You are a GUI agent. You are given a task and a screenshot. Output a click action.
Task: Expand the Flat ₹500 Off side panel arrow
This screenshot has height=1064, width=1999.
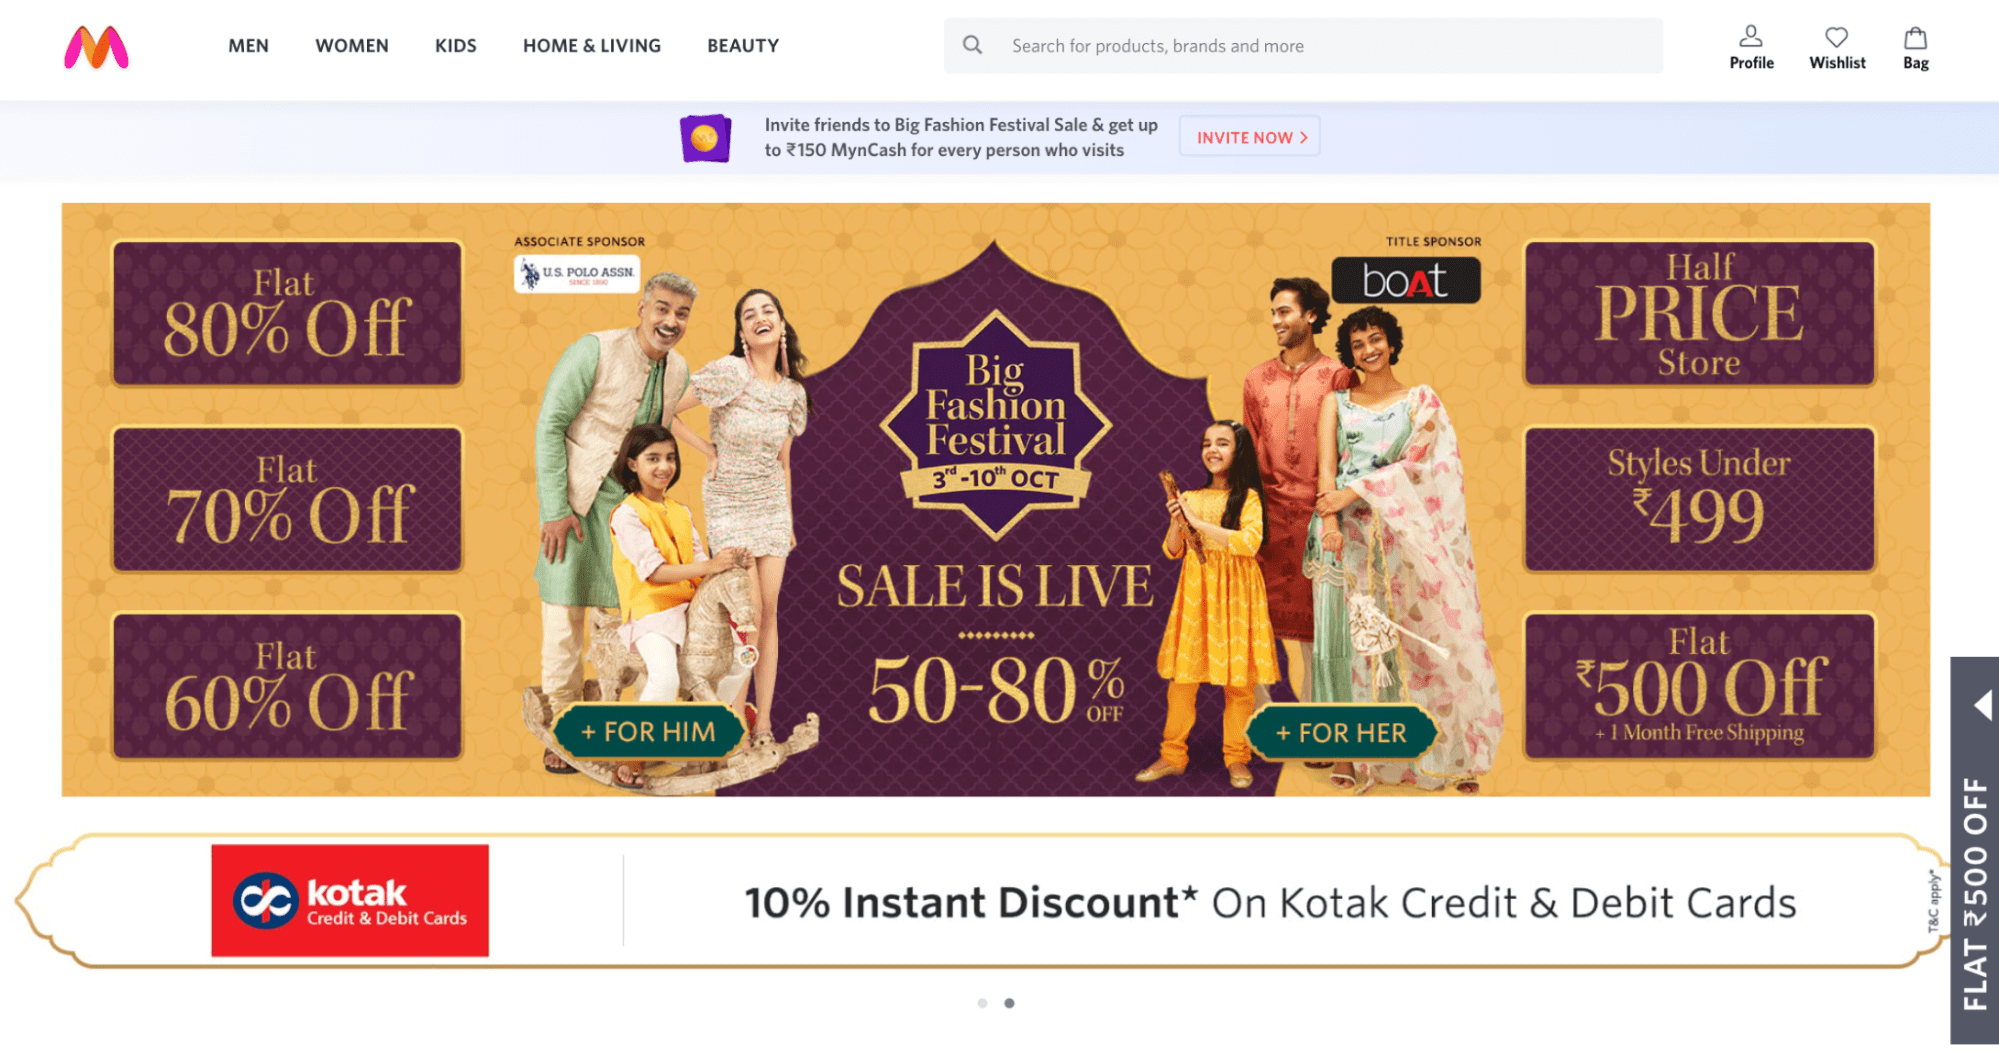(x=1983, y=705)
